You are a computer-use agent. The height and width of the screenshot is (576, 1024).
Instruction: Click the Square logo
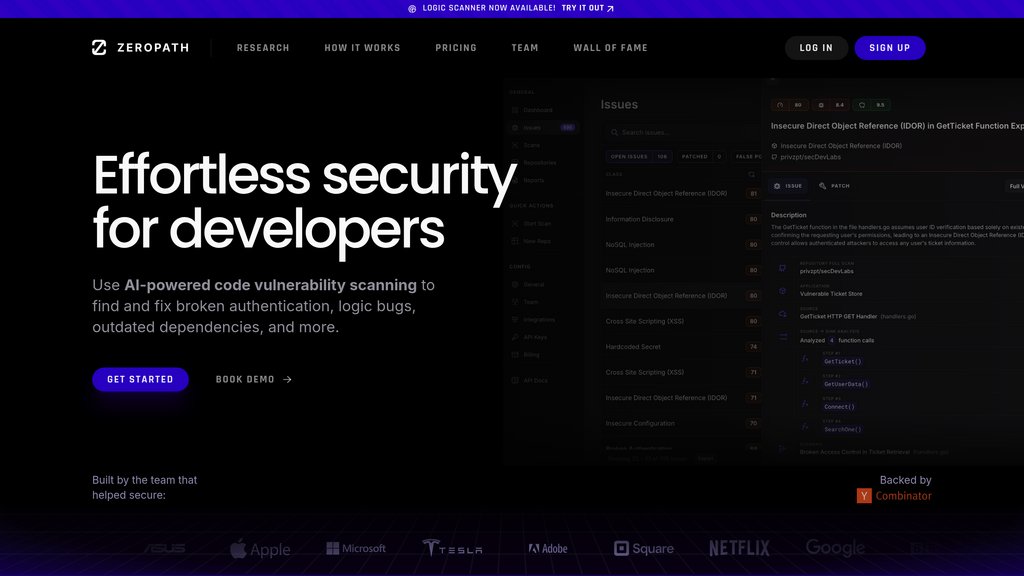click(x=644, y=549)
